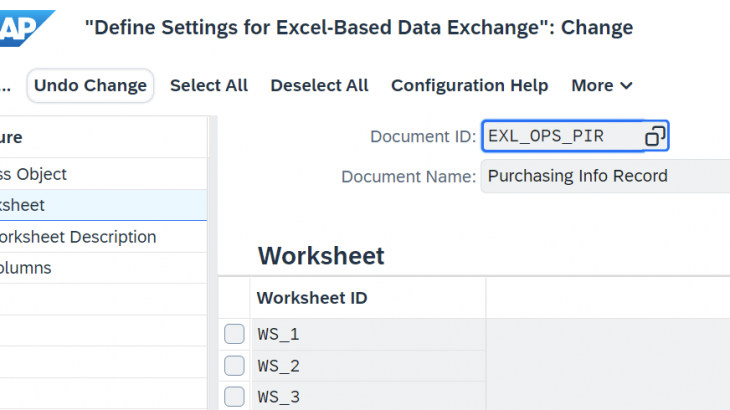Click the Worksheet section heading
The height and width of the screenshot is (410, 730).
point(321,256)
